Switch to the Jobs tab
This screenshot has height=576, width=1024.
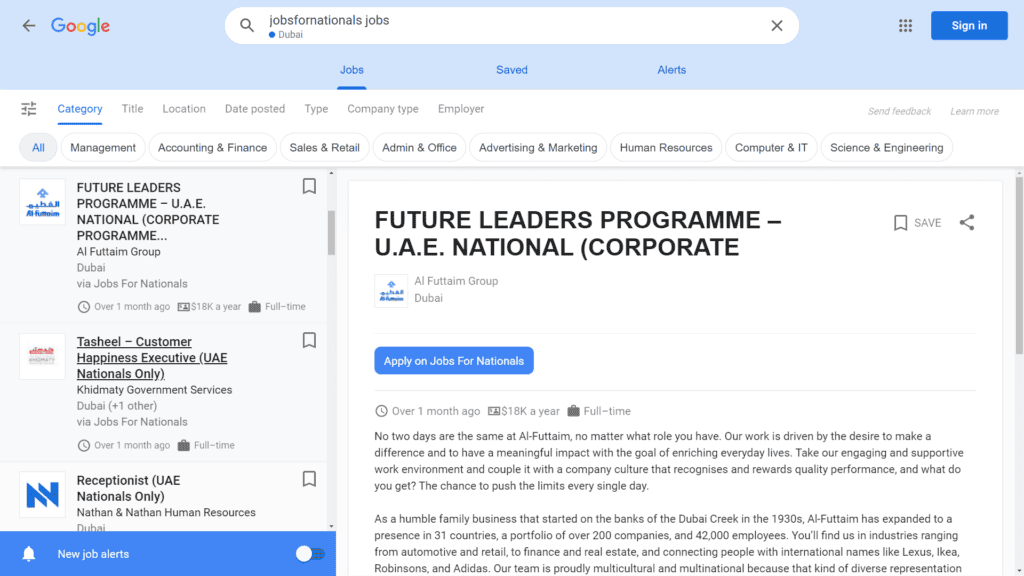[351, 70]
